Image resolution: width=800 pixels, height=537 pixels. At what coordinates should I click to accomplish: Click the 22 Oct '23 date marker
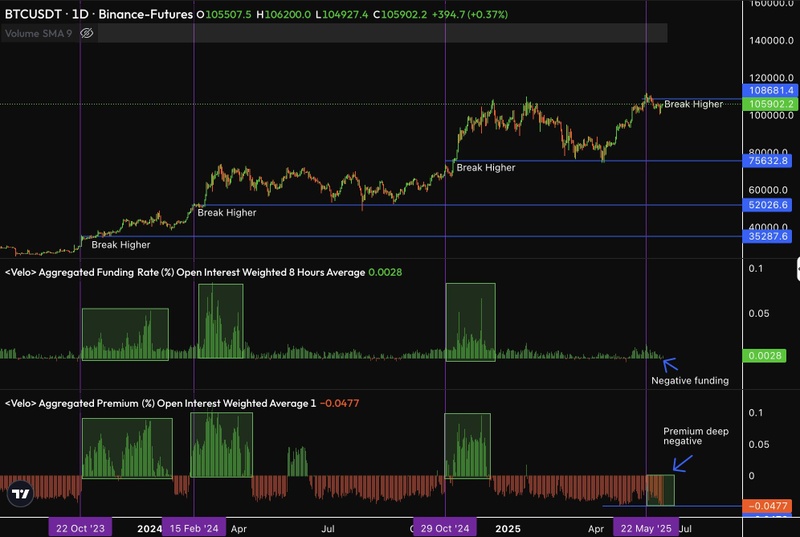click(80, 528)
